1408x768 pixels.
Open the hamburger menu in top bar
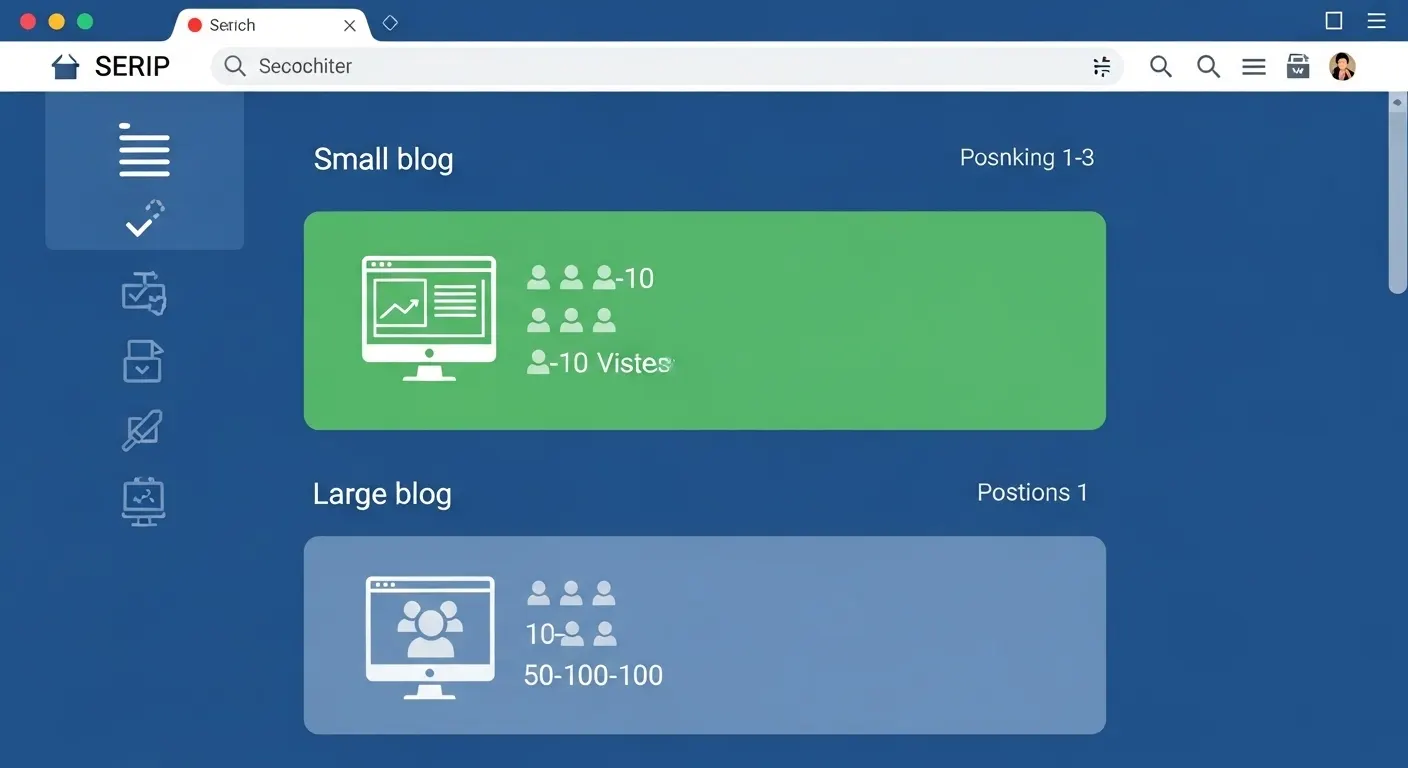click(1253, 66)
